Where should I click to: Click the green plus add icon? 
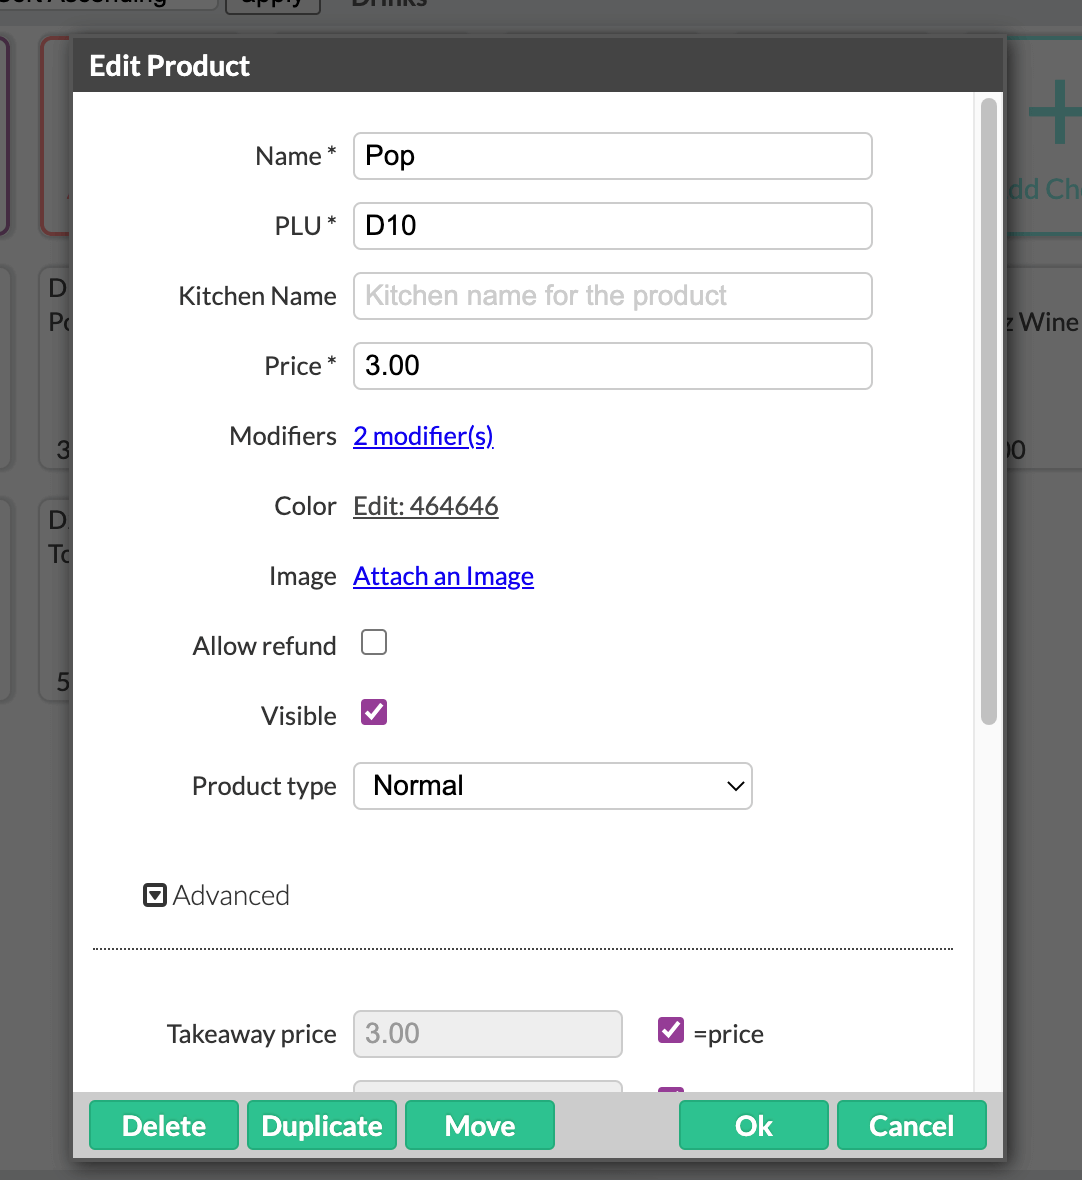click(1055, 111)
